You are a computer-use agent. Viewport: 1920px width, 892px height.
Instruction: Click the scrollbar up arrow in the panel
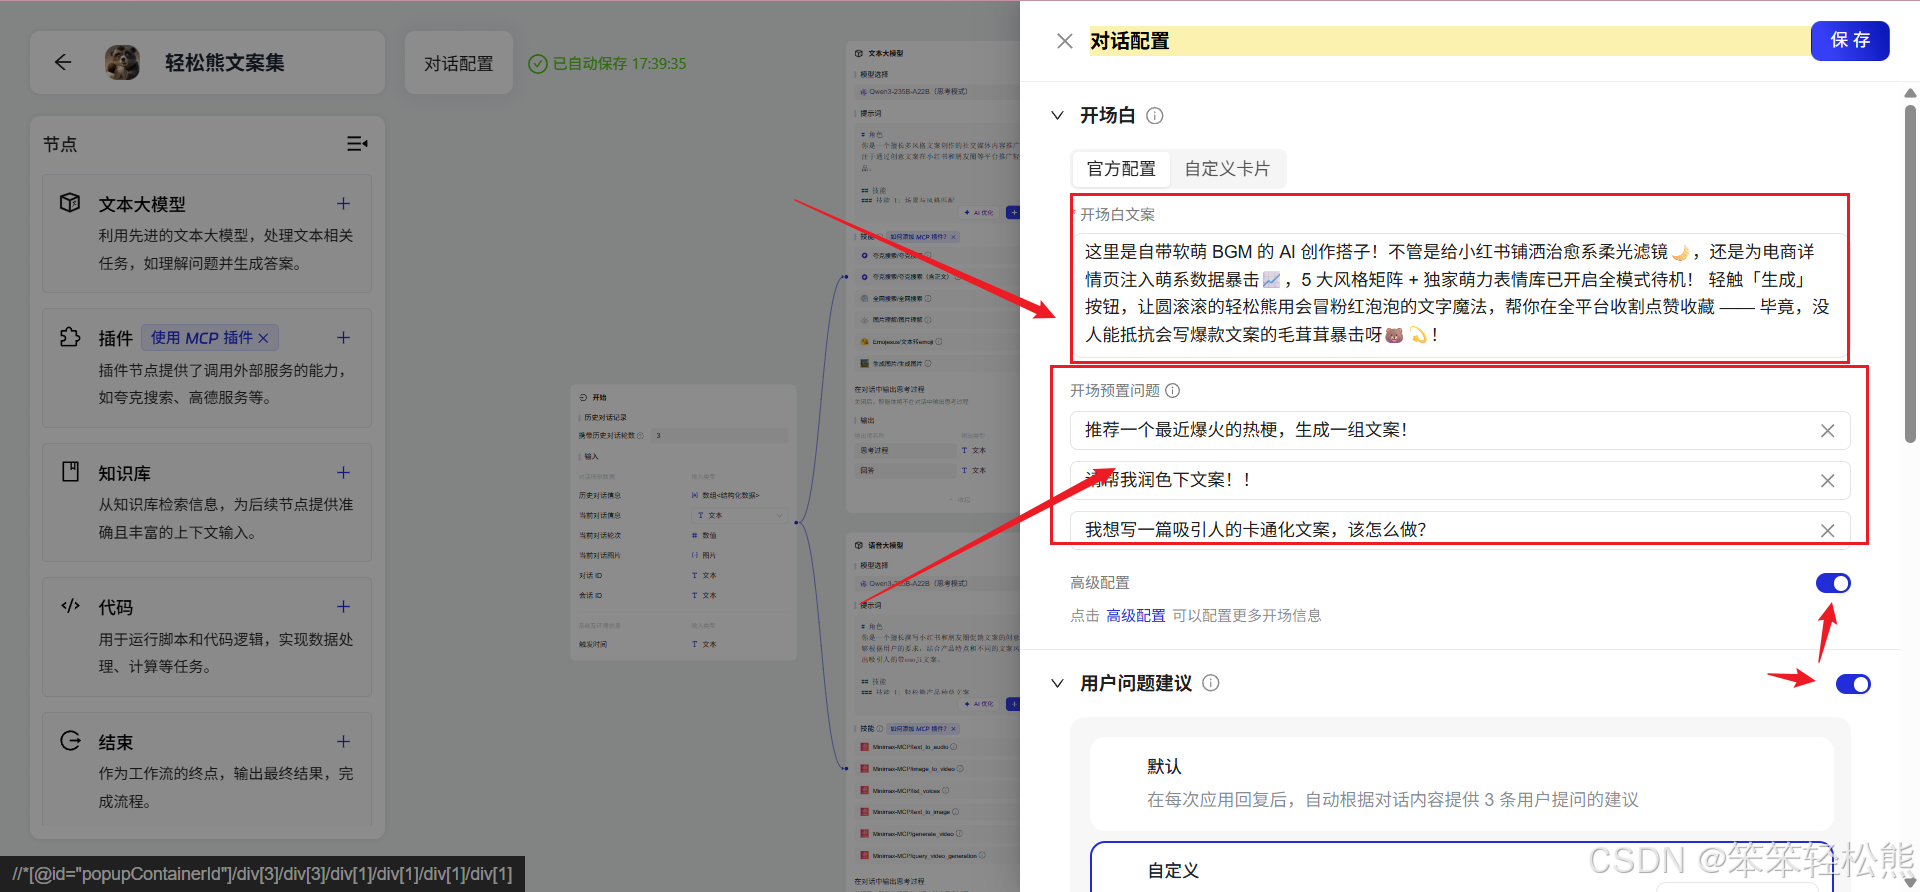click(x=1910, y=93)
